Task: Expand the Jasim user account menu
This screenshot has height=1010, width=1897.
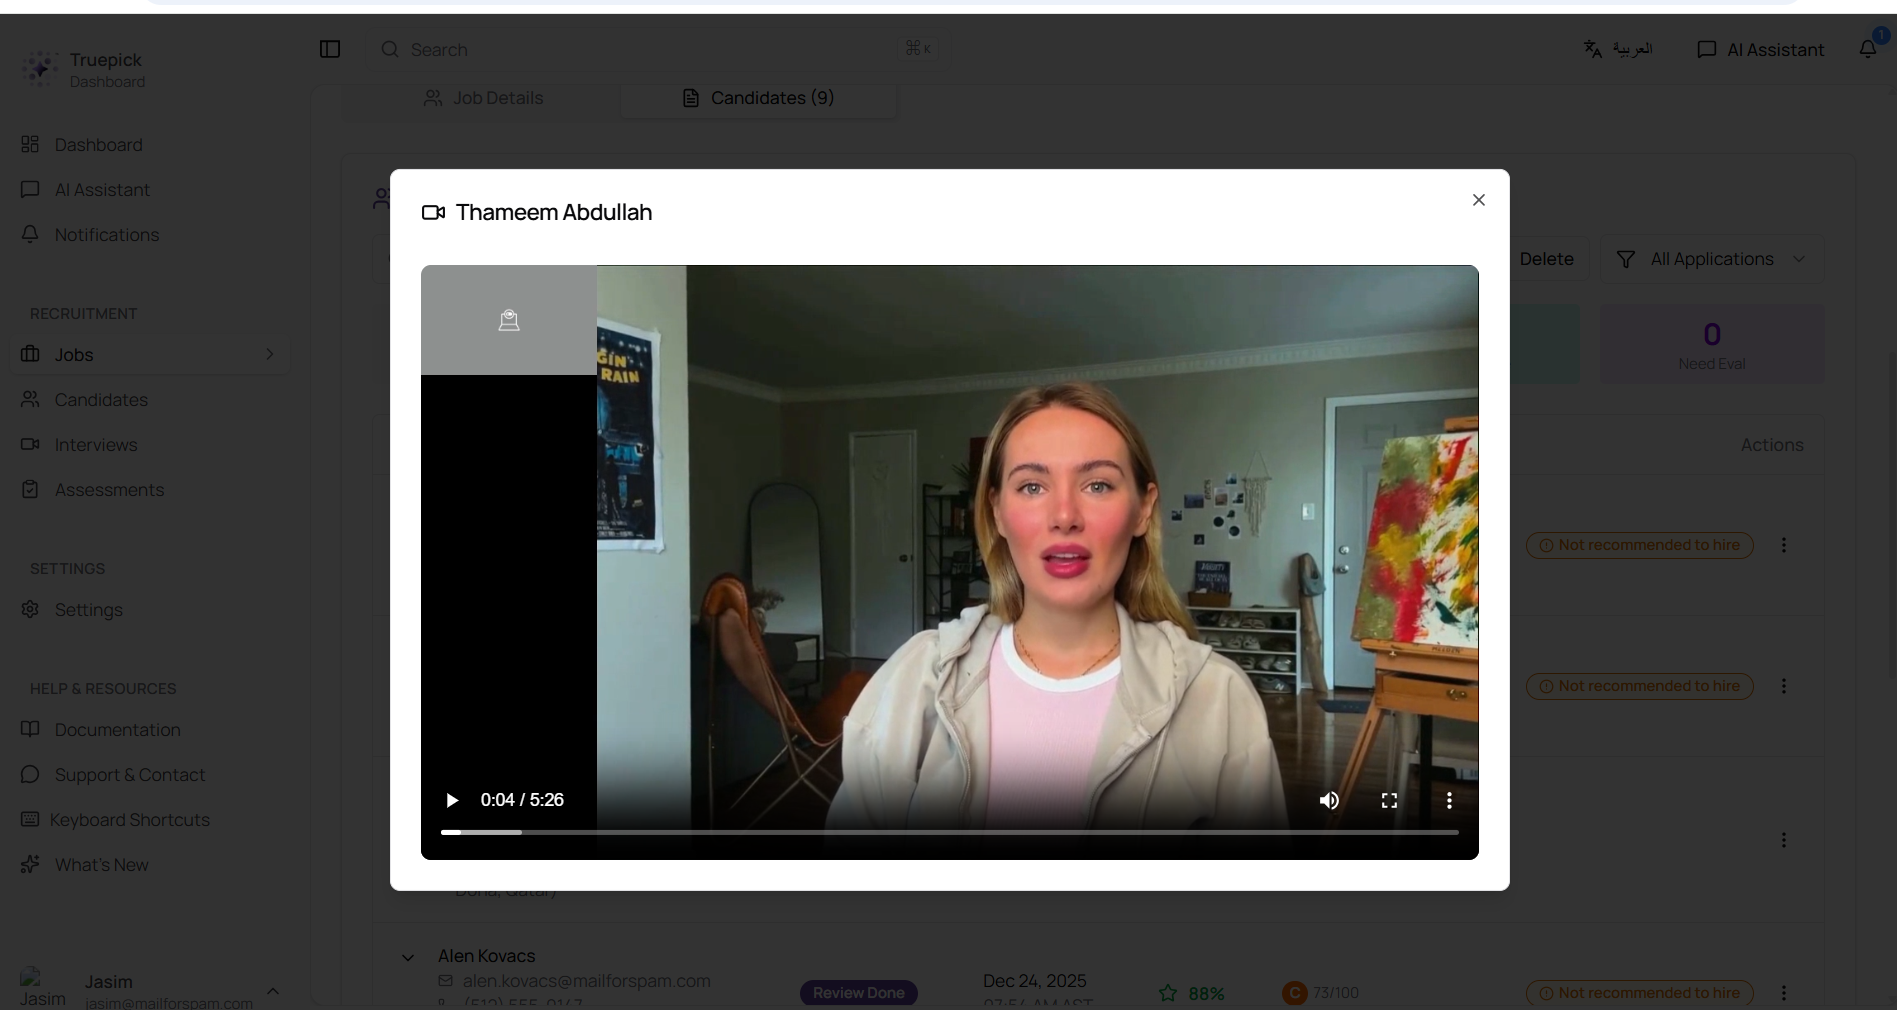Action: point(272,990)
